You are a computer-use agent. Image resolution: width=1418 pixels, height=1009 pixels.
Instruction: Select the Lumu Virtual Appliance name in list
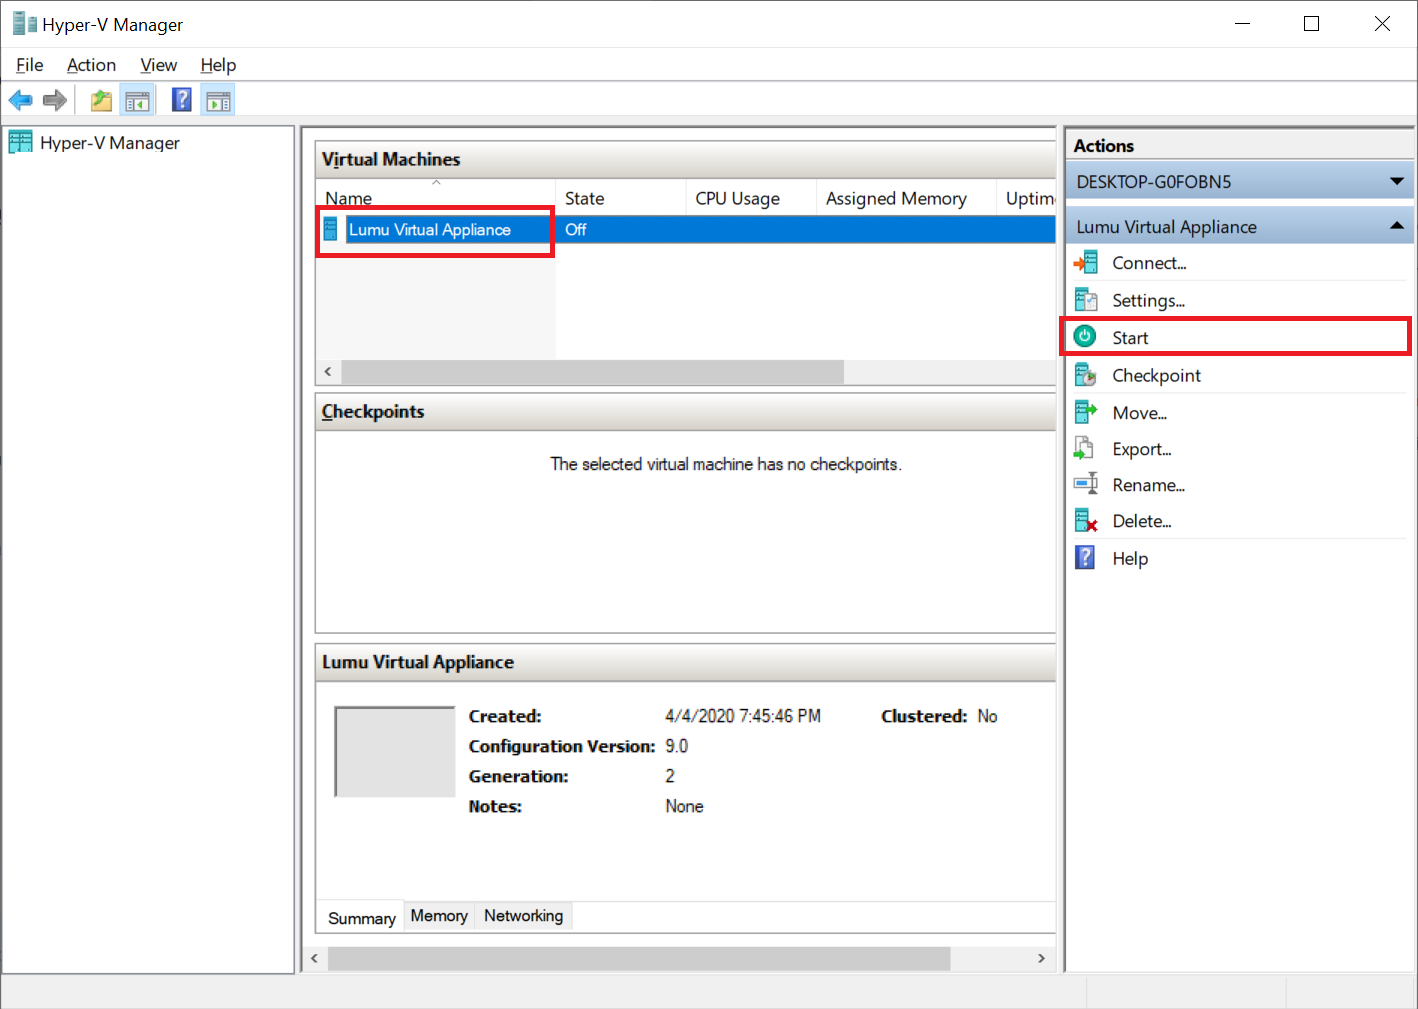[430, 230]
